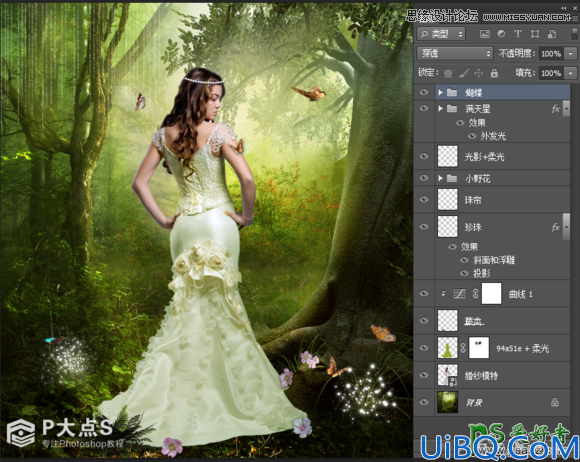
Task: Click the 不透明度 100% value field
Action: coord(552,54)
